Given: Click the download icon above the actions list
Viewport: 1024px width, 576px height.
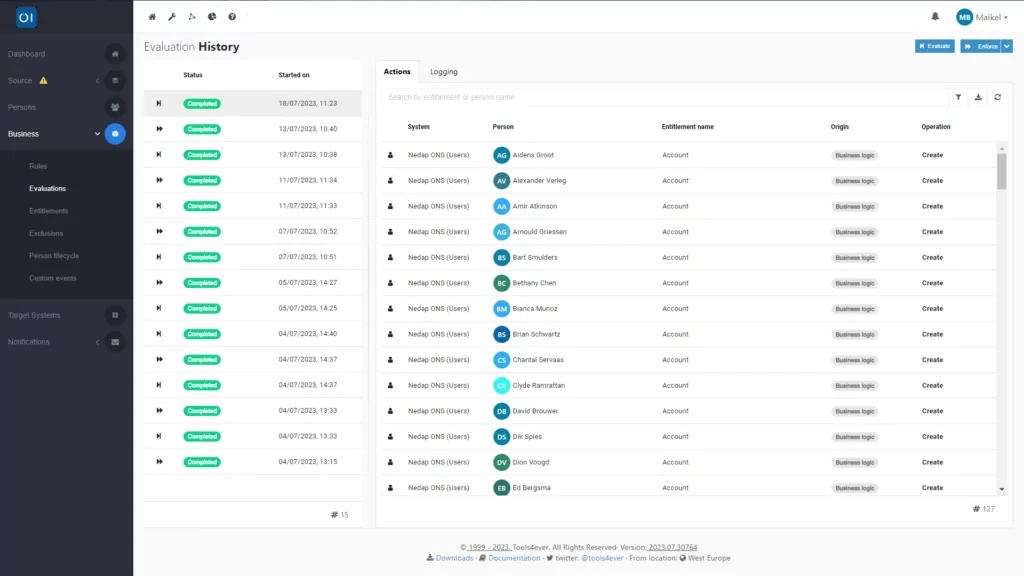Looking at the screenshot, I should click(978, 97).
